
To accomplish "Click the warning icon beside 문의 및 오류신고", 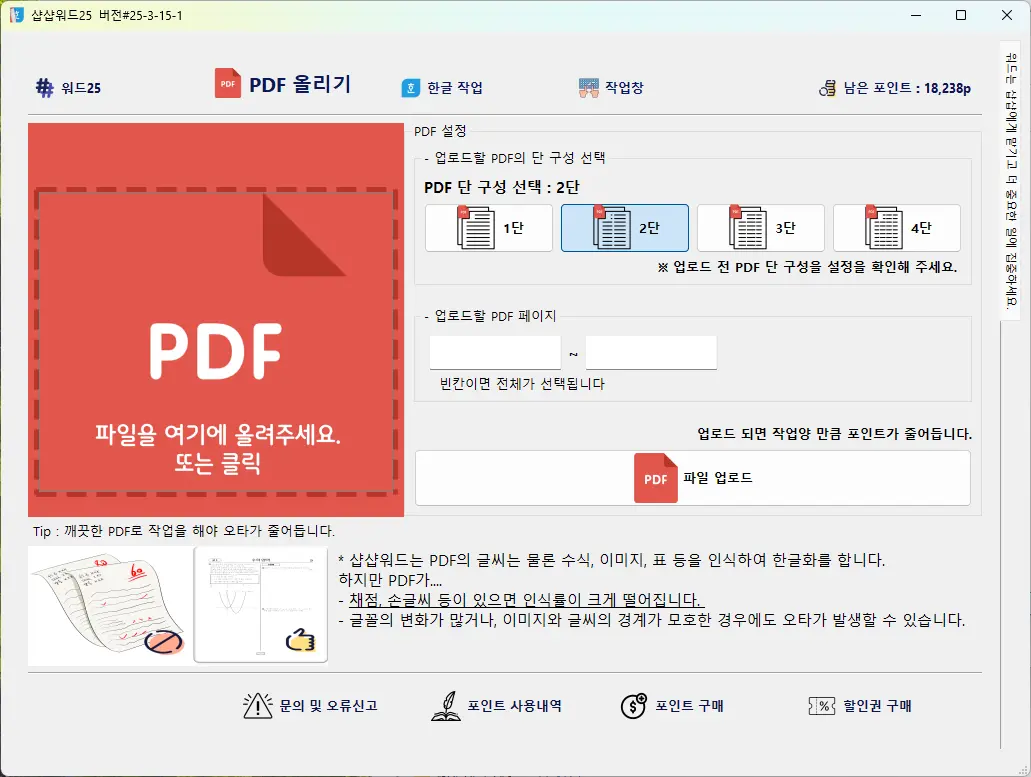I will coord(258,705).
